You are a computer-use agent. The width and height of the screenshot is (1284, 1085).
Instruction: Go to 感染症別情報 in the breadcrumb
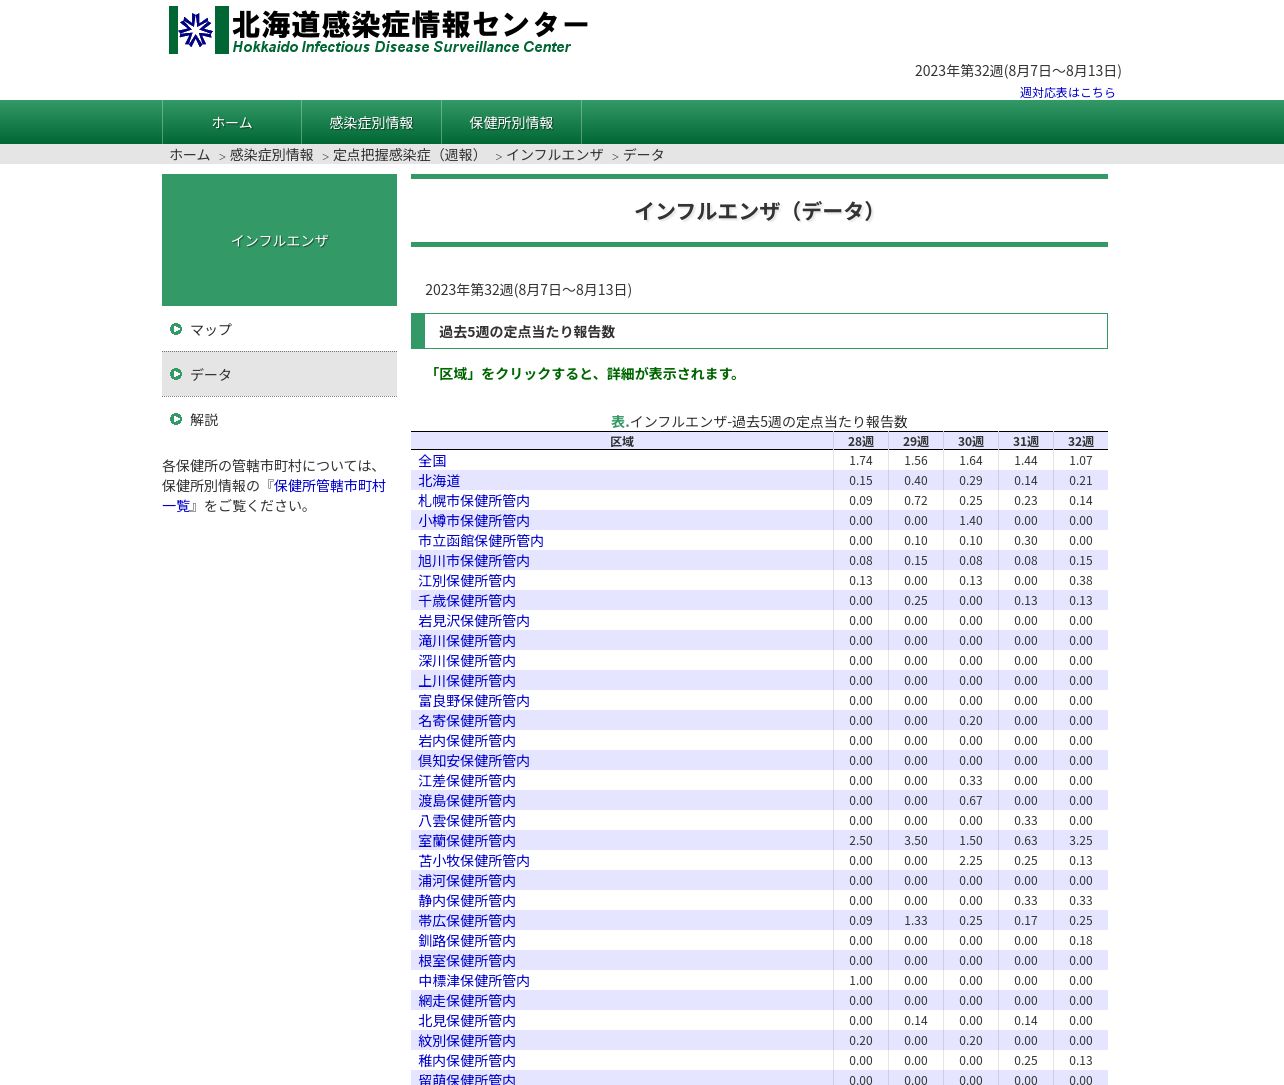click(271, 154)
